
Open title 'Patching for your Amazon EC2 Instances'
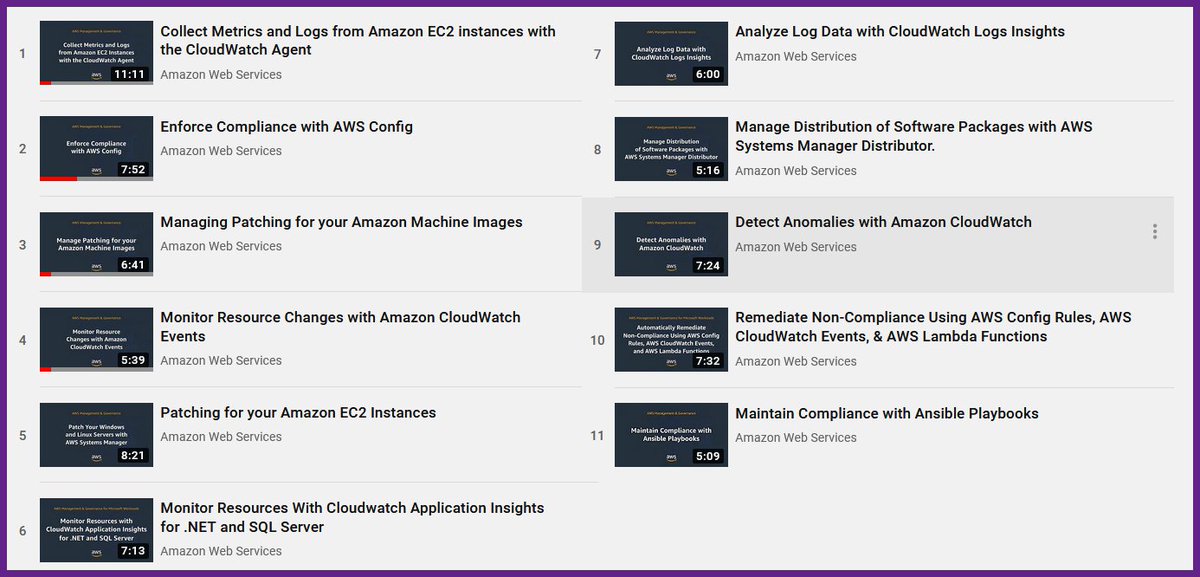coord(298,413)
